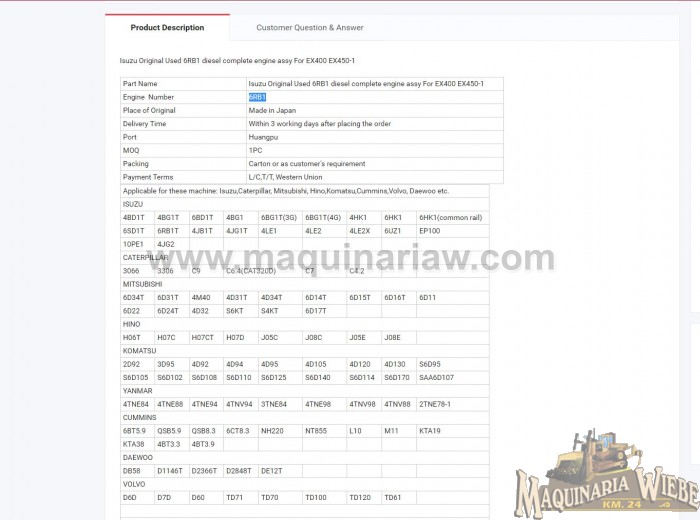The height and width of the screenshot is (520, 700).
Task: Select the 6HK1(common rail) engine cell
Action: (x=450, y=217)
